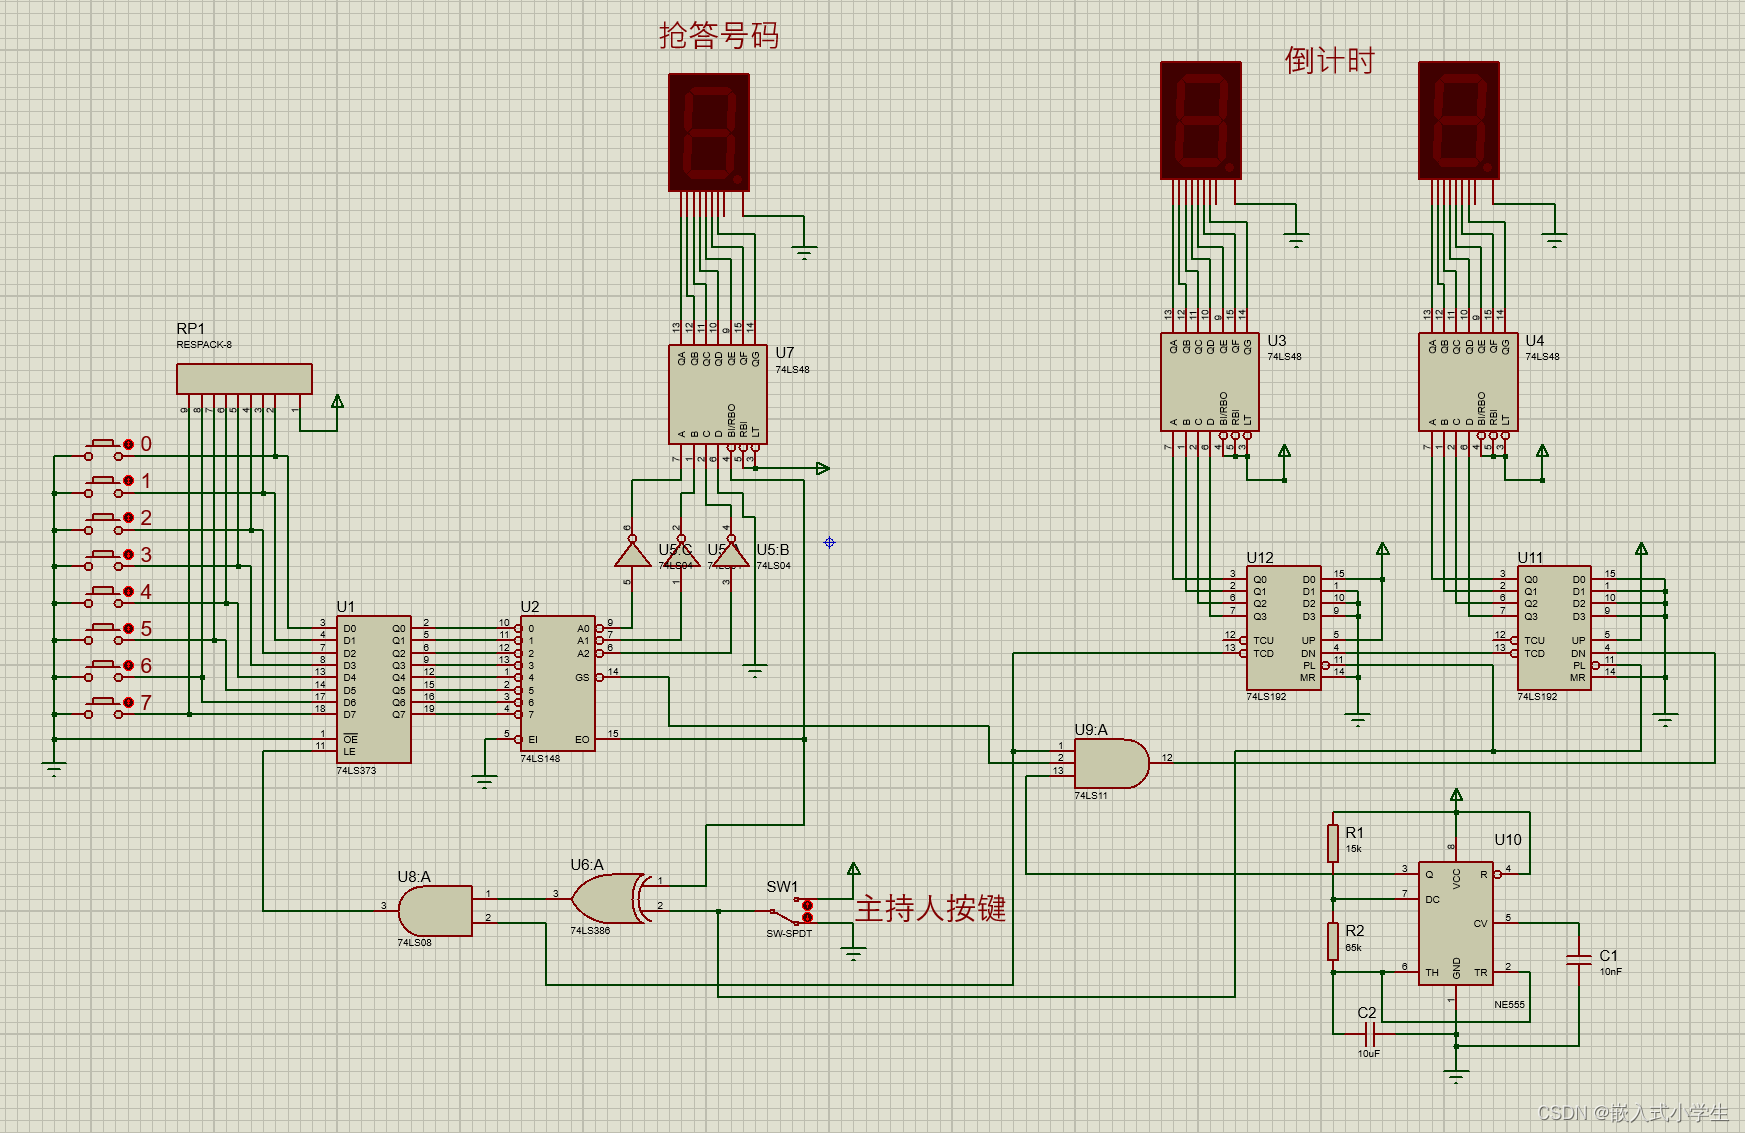Select the U11 74LS192 counter chip
Screen dimensions: 1745x1133
coord(1554,628)
